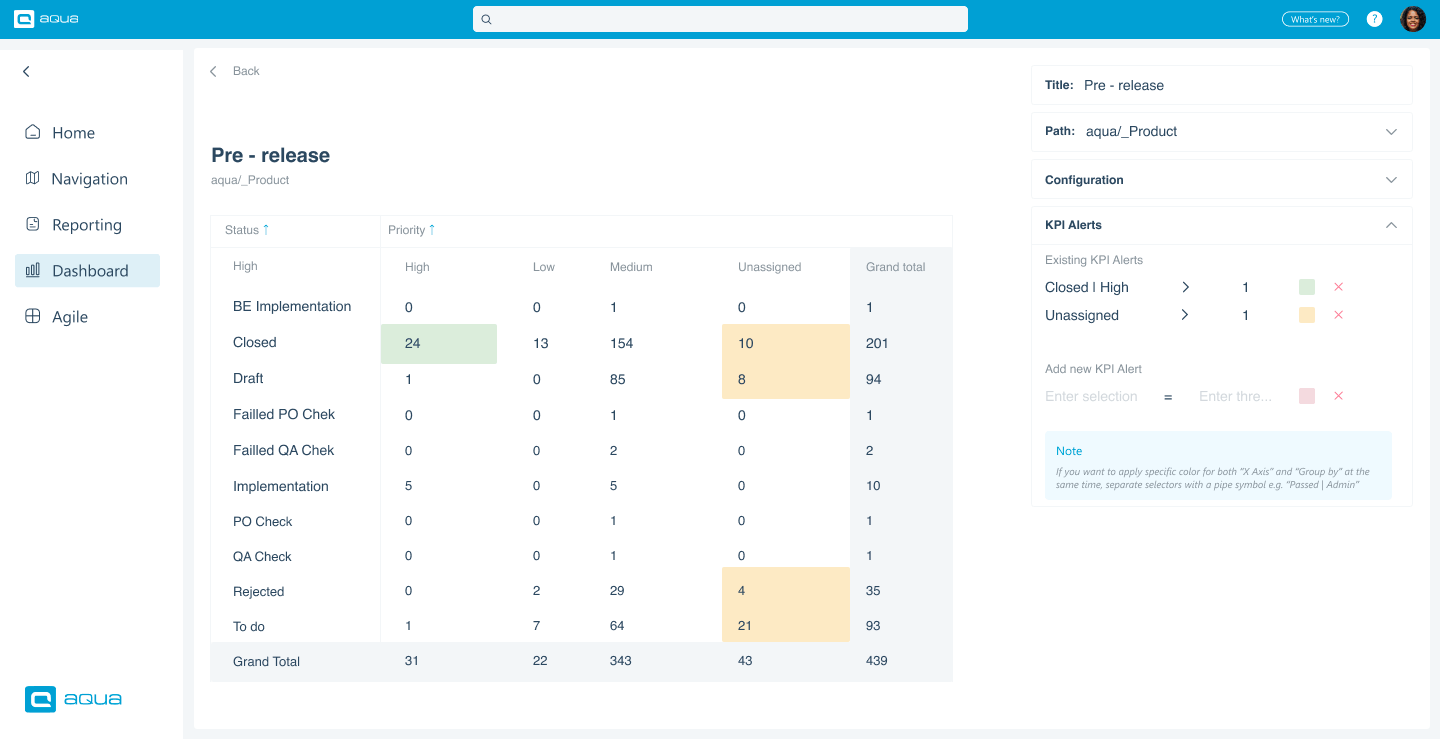Click the green cell with 24
1440x739 pixels.
click(x=439, y=343)
